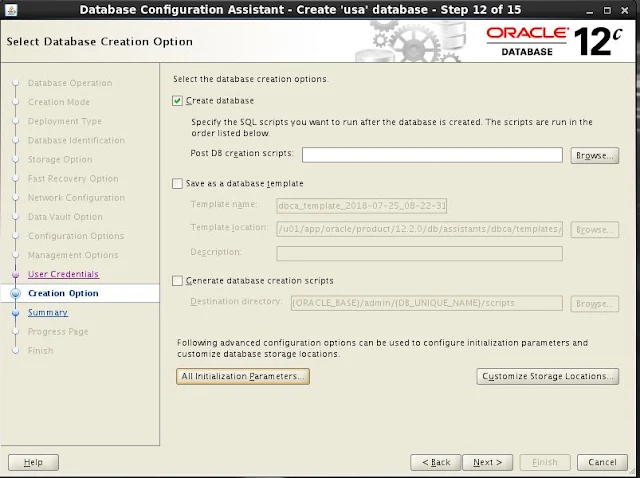This screenshot has height=478, width=640.
Task: Open Customize Storage Locations dialog
Action: 548,376
